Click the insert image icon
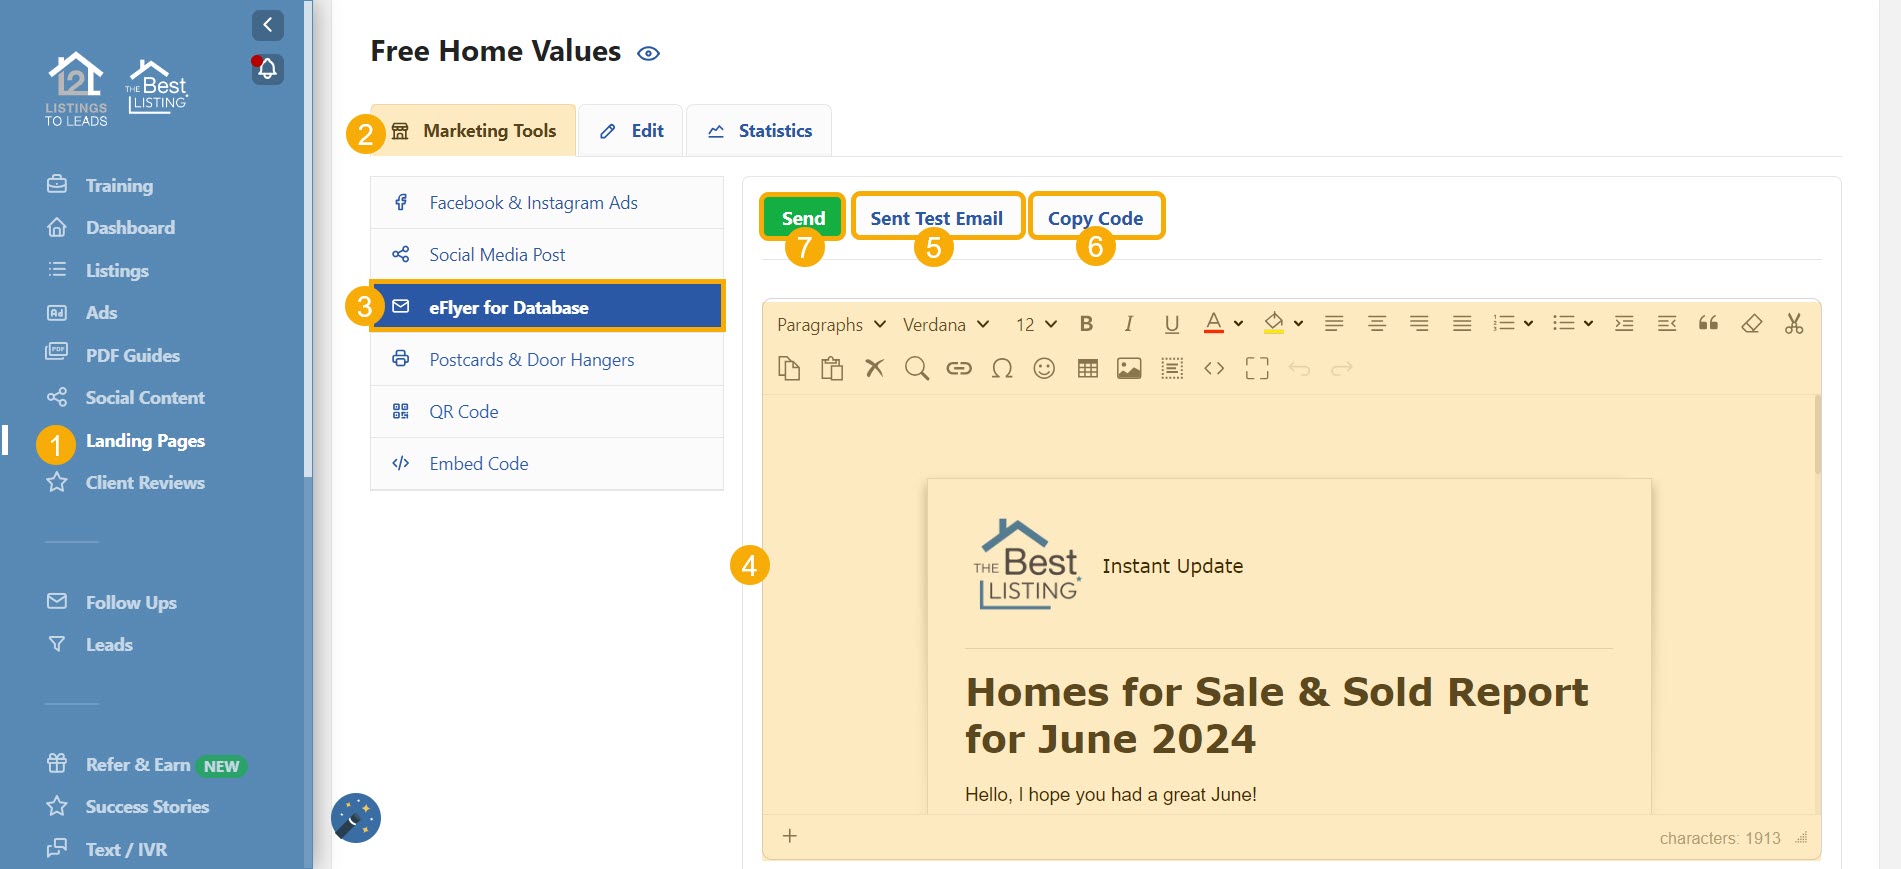 pyautogui.click(x=1129, y=369)
